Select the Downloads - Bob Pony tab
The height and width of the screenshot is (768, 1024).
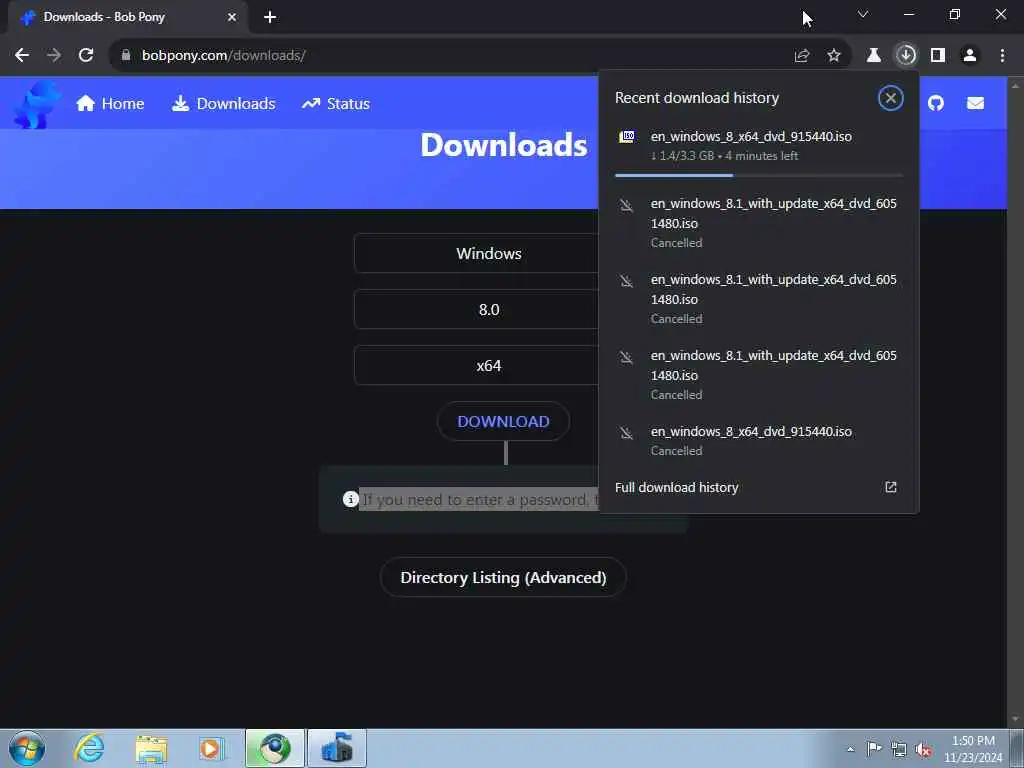tap(127, 17)
